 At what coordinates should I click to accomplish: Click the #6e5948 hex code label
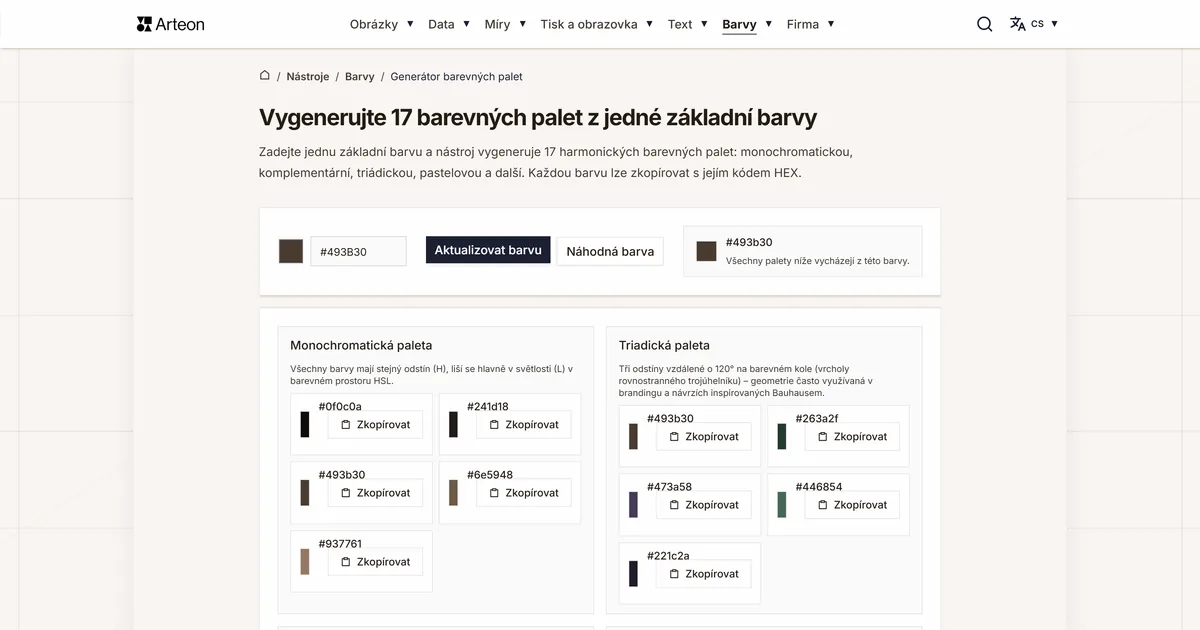click(x=490, y=475)
